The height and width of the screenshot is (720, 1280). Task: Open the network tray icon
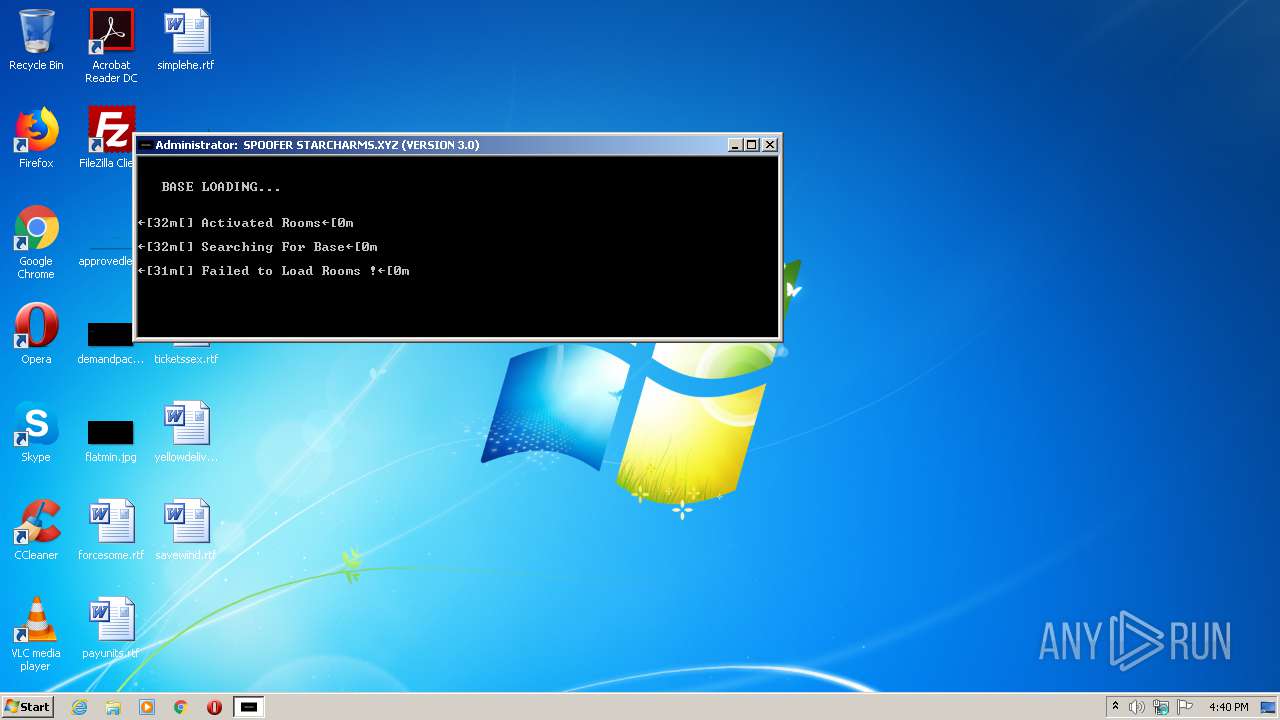(x=1161, y=707)
